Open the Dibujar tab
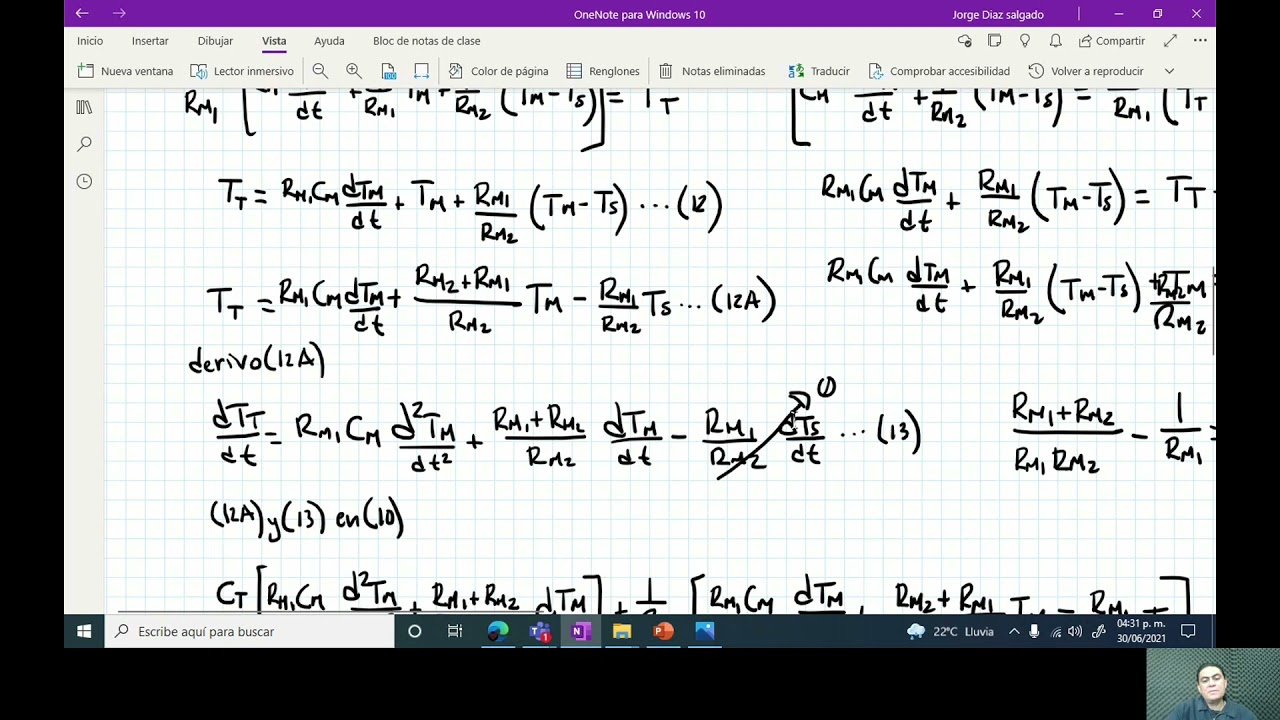The height and width of the screenshot is (720, 1280). tap(215, 41)
